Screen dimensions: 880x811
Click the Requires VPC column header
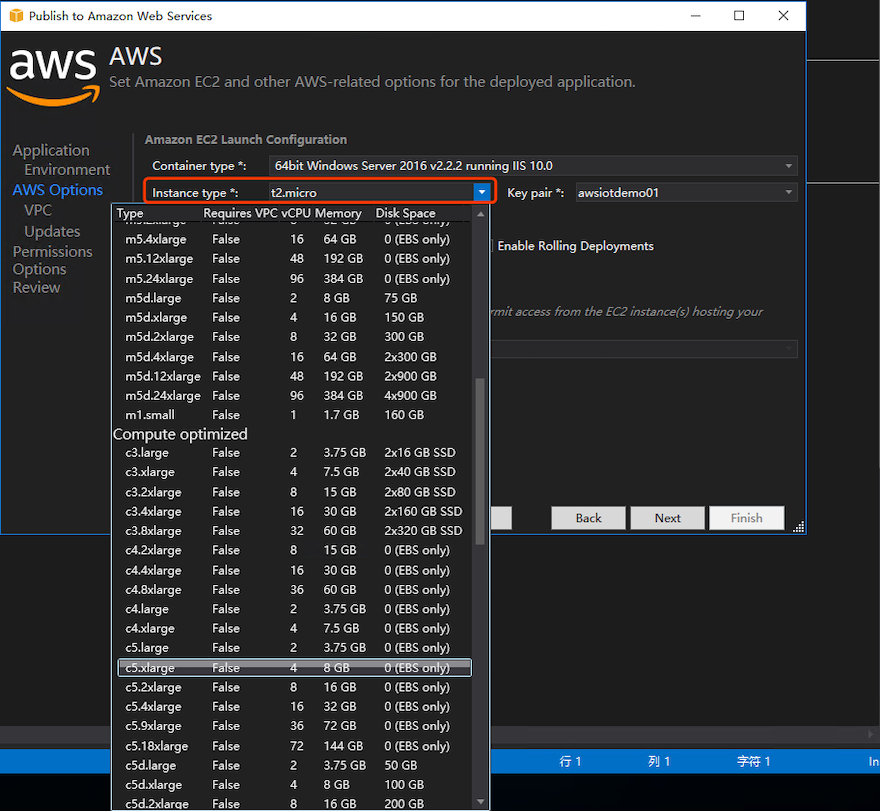tap(240, 213)
